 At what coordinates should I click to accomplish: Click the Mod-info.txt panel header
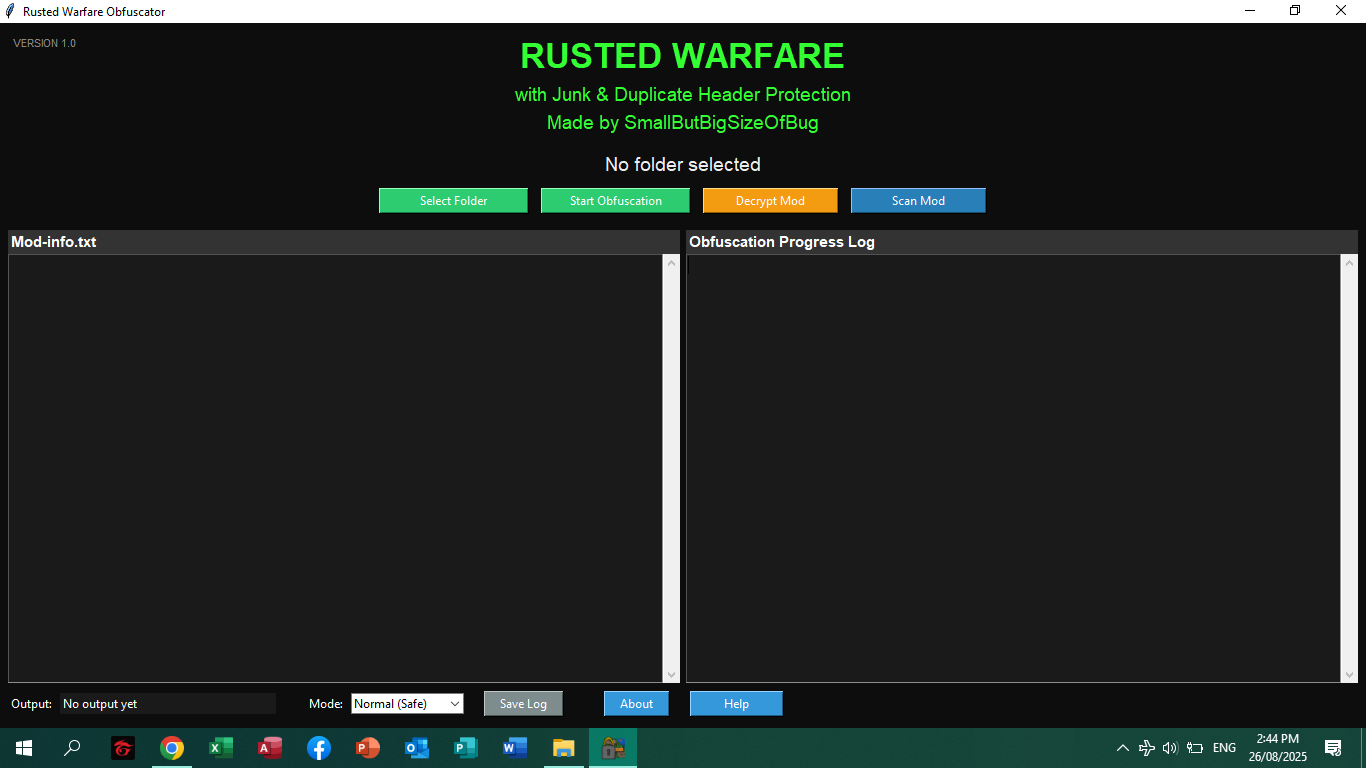(343, 242)
